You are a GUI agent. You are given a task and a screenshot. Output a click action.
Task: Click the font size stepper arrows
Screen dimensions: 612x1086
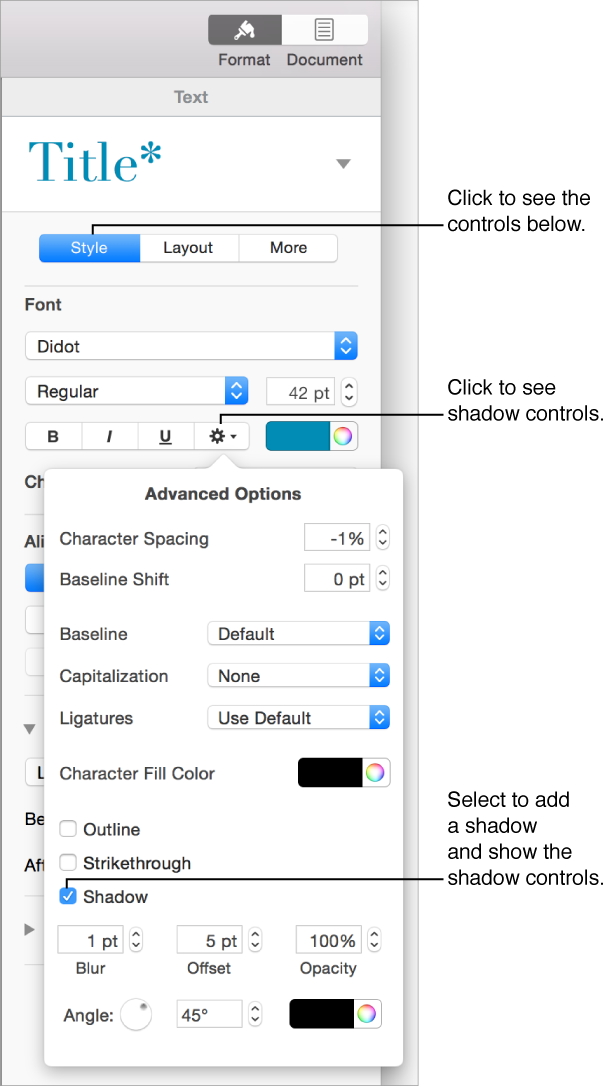click(x=350, y=392)
